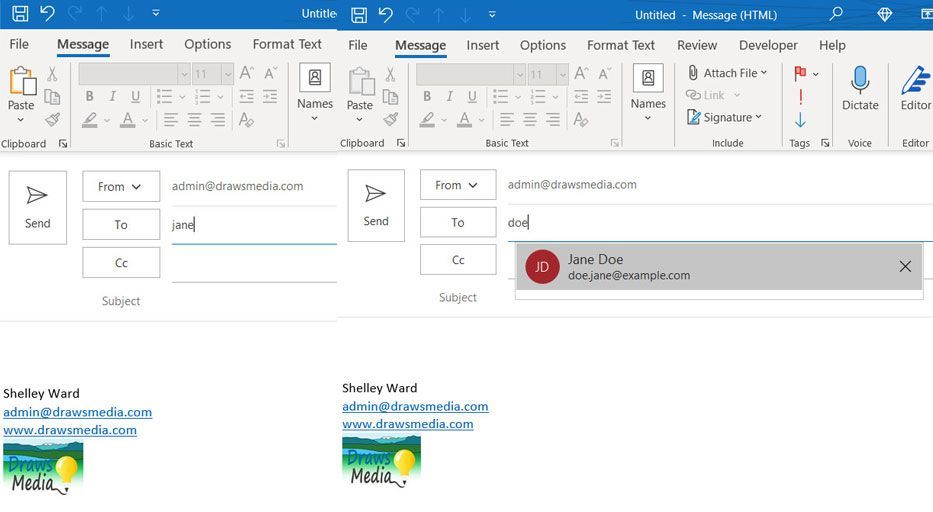The height and width of the screenshot is (512, 933).
Task: Click Cc button in left window
Action: tap(121, 263)
